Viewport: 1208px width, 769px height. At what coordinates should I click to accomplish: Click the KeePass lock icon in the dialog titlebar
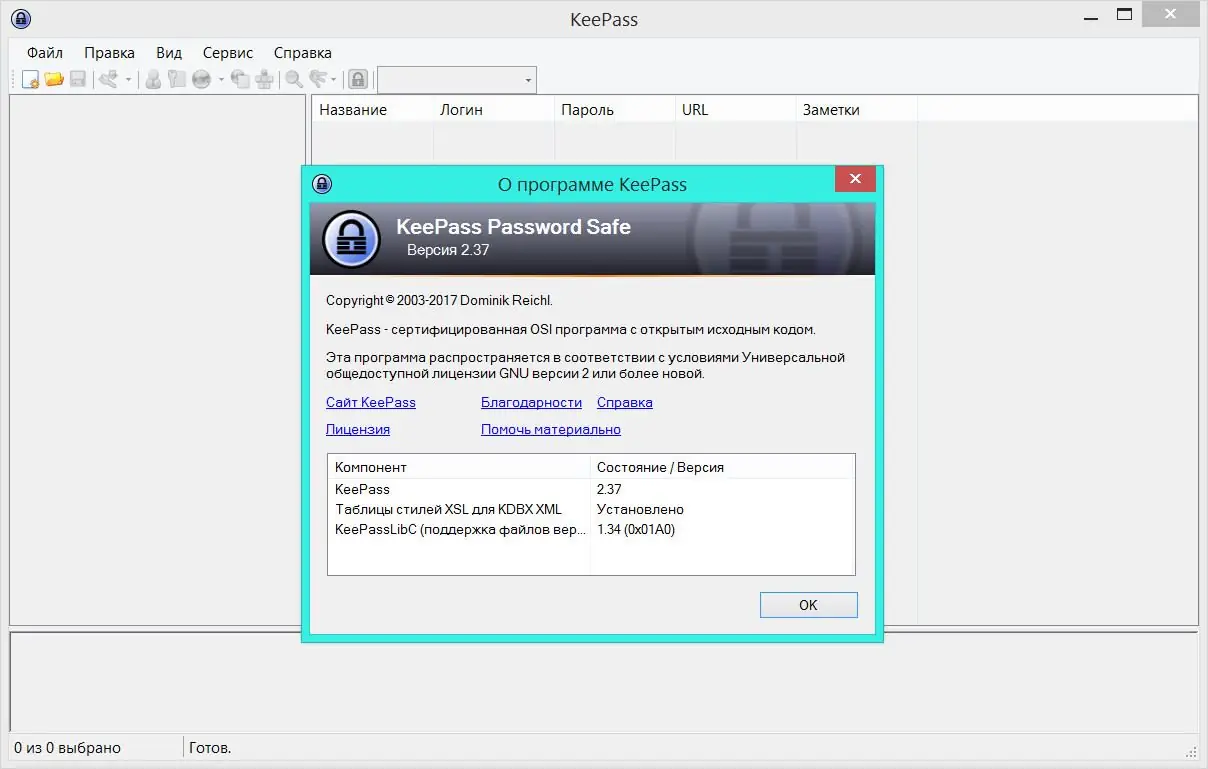pyautogui.click(x=321, y=184)
